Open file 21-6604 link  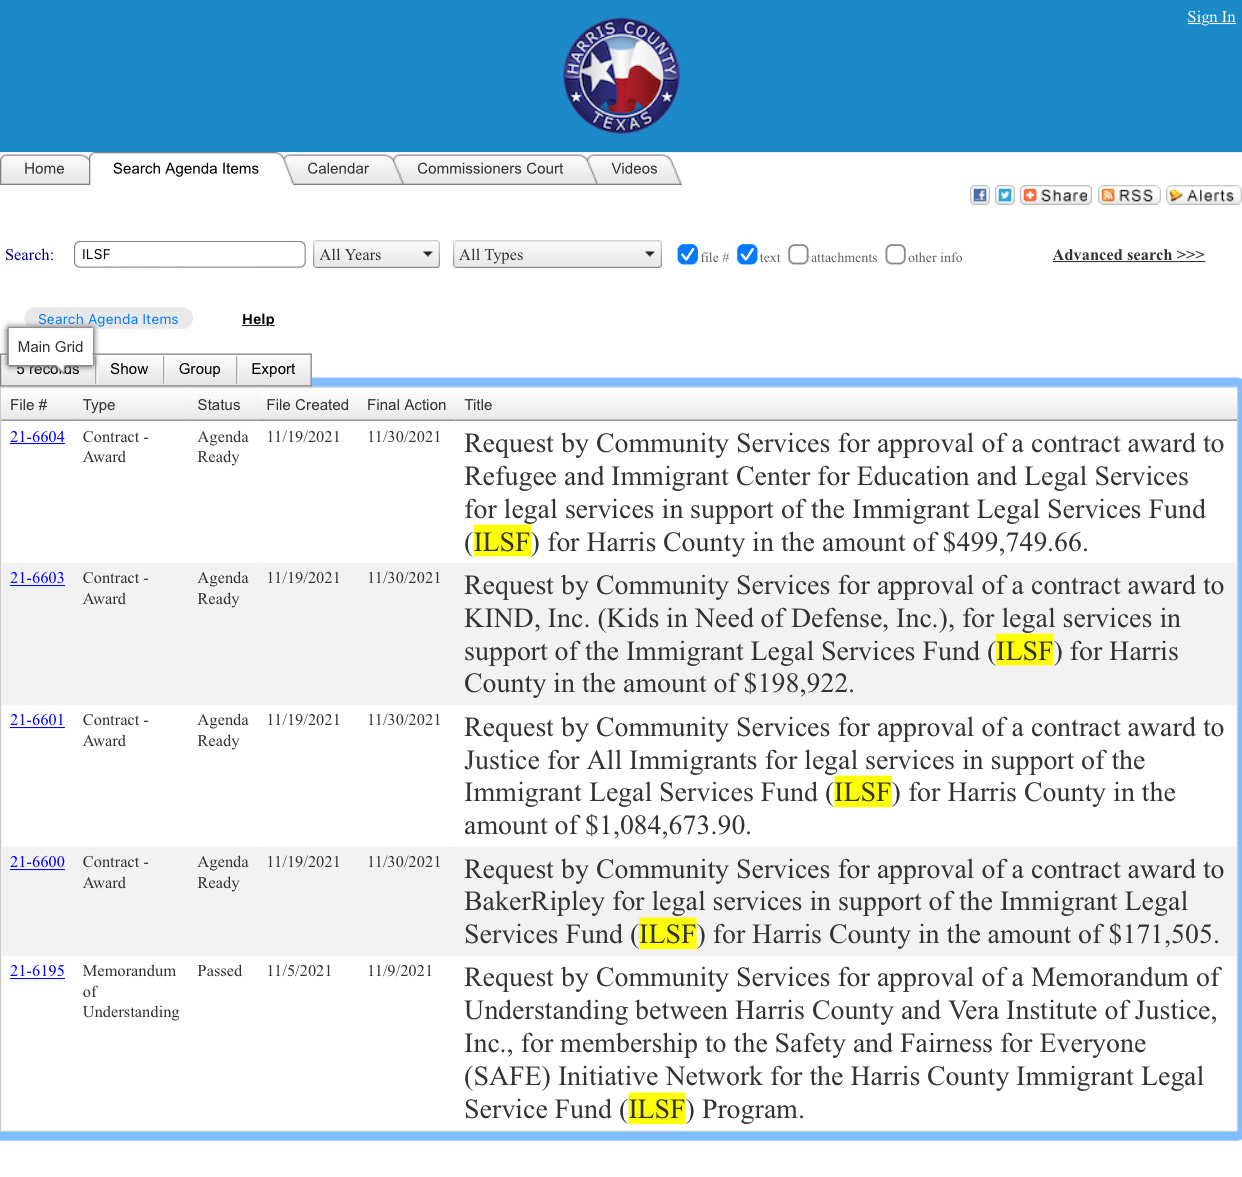coord(37,437)
